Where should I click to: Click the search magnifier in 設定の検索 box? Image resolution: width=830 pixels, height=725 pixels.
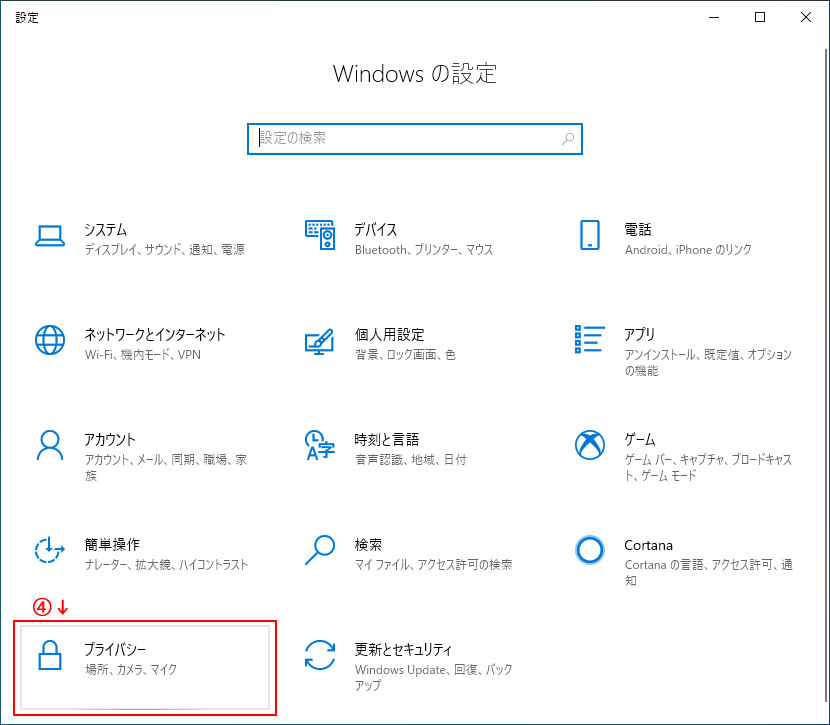[x=568, y=139]
